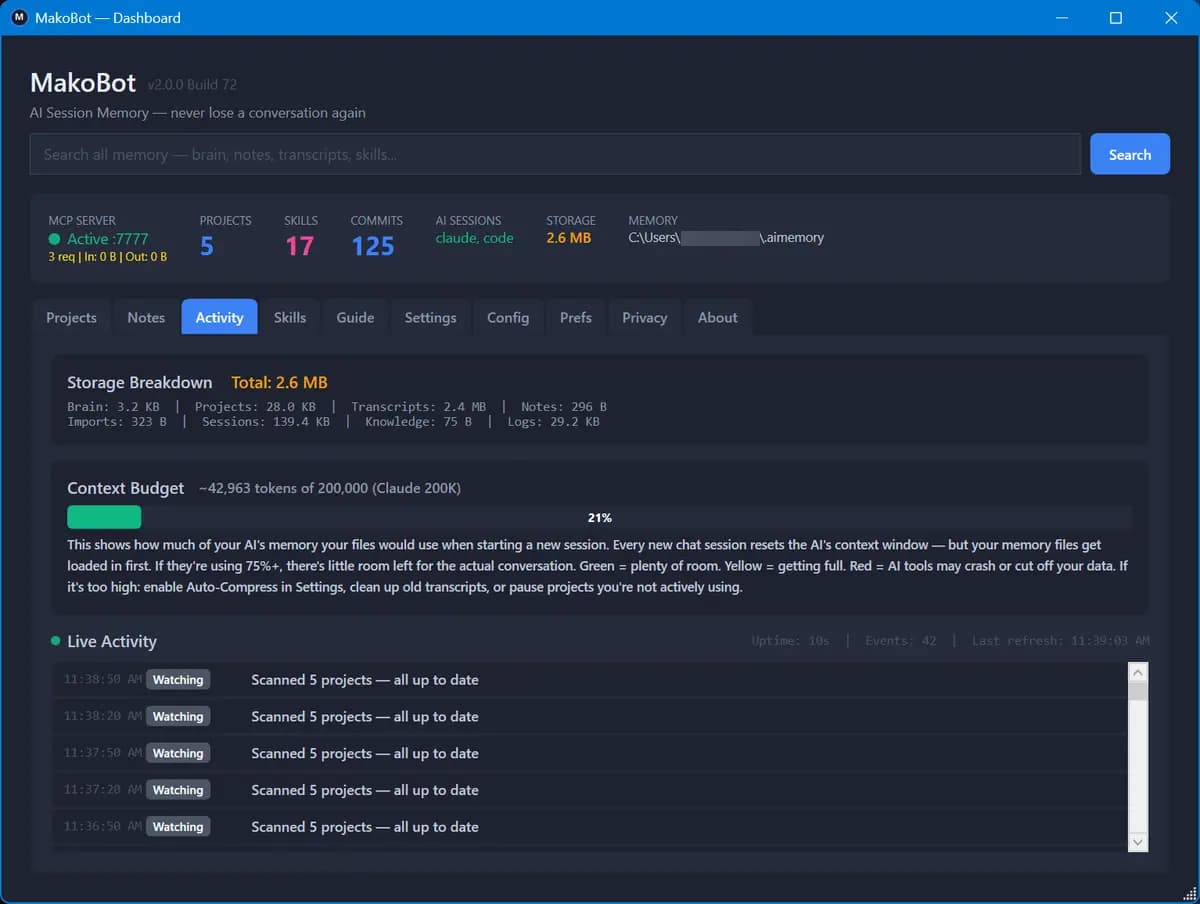Click the Search button
The width and height of the screenshot is (1200, 904).
[x=1129, y=154]
